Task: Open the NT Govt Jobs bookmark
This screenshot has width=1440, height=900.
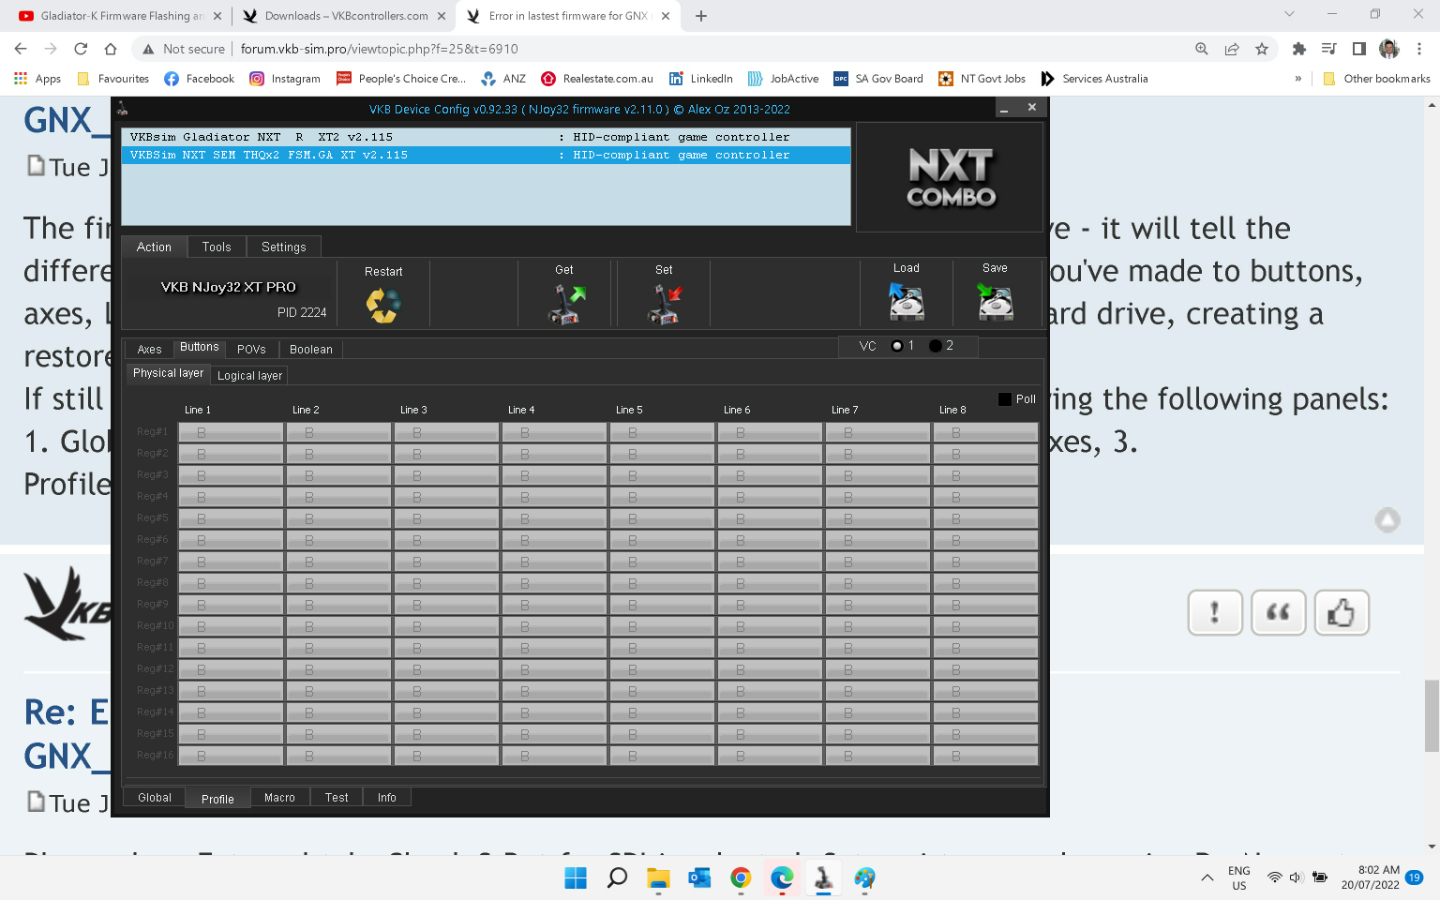Action: [x=982, y=78]
